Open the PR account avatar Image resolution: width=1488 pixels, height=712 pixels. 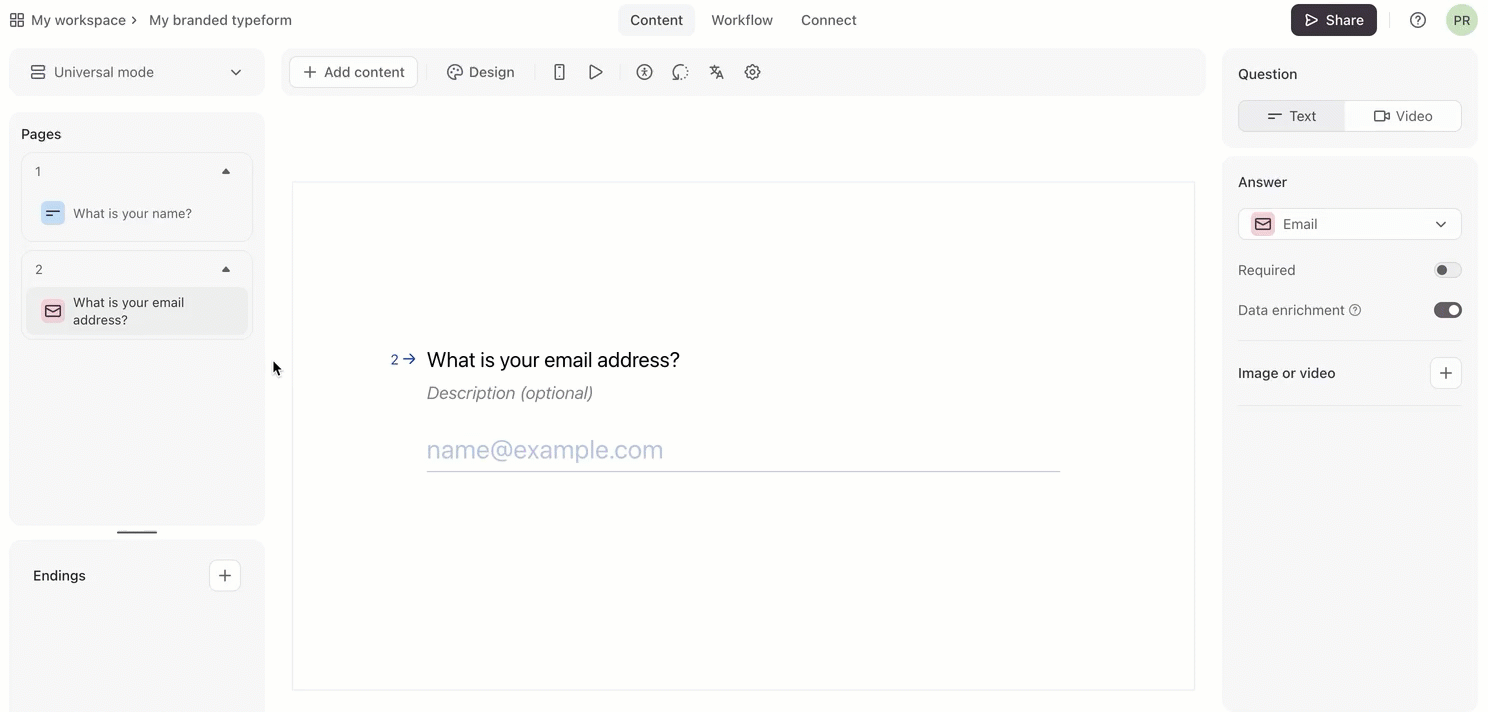click(x=1462, y=20)
